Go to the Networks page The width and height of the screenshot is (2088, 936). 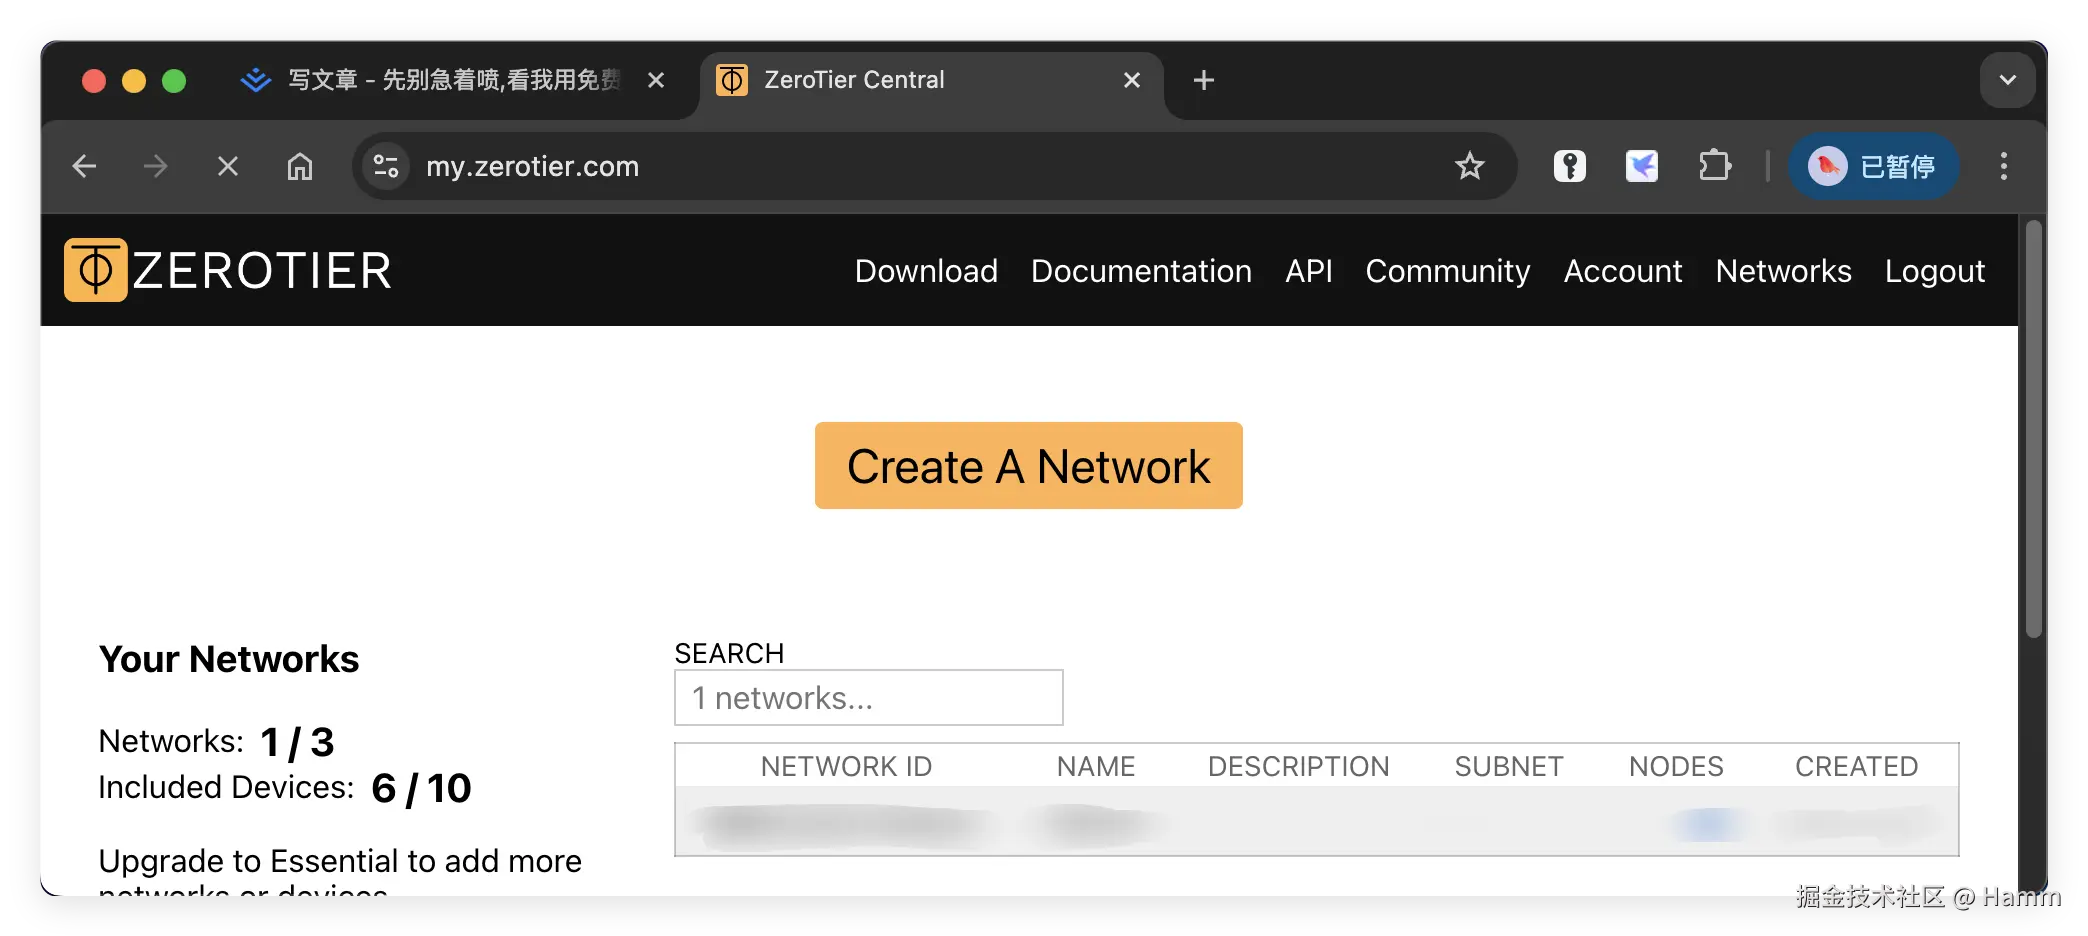[x=1784, y=271]
